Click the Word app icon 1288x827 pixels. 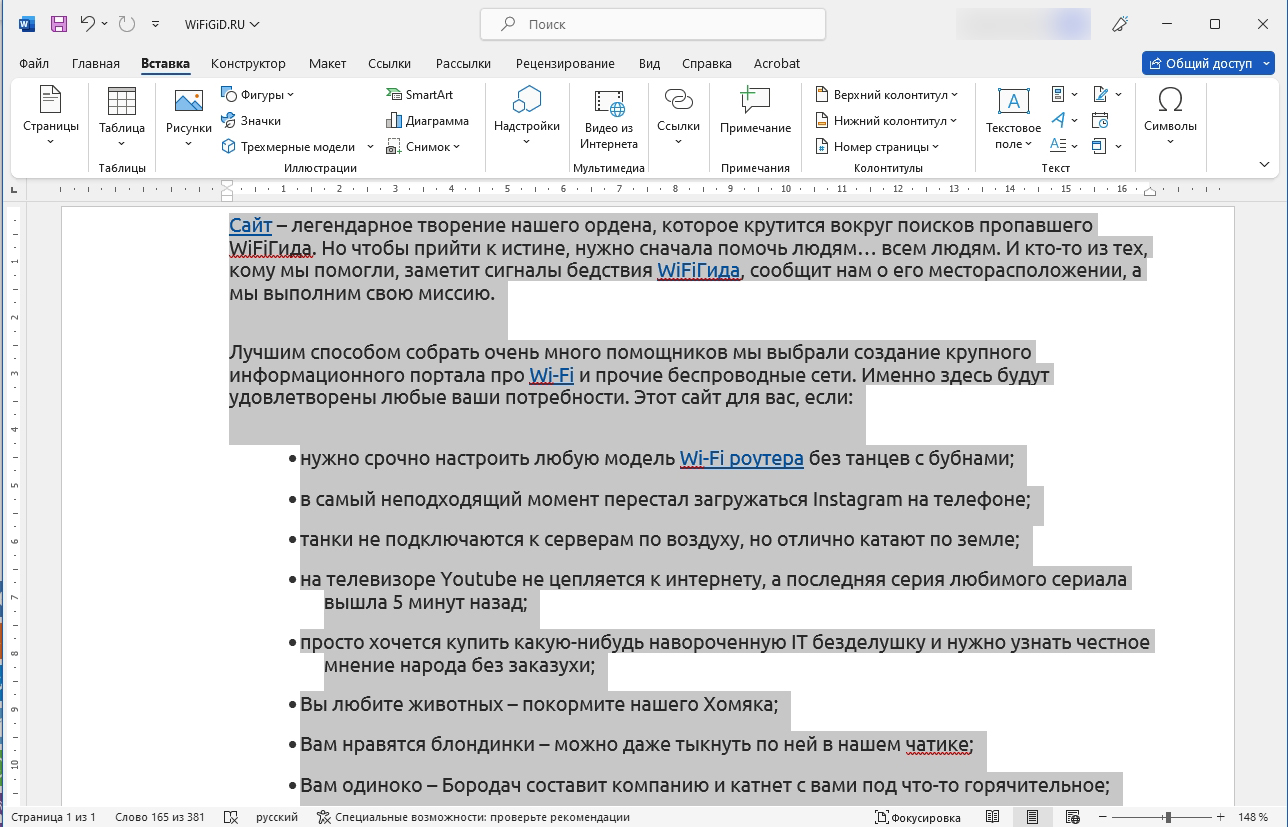(26, 24)
